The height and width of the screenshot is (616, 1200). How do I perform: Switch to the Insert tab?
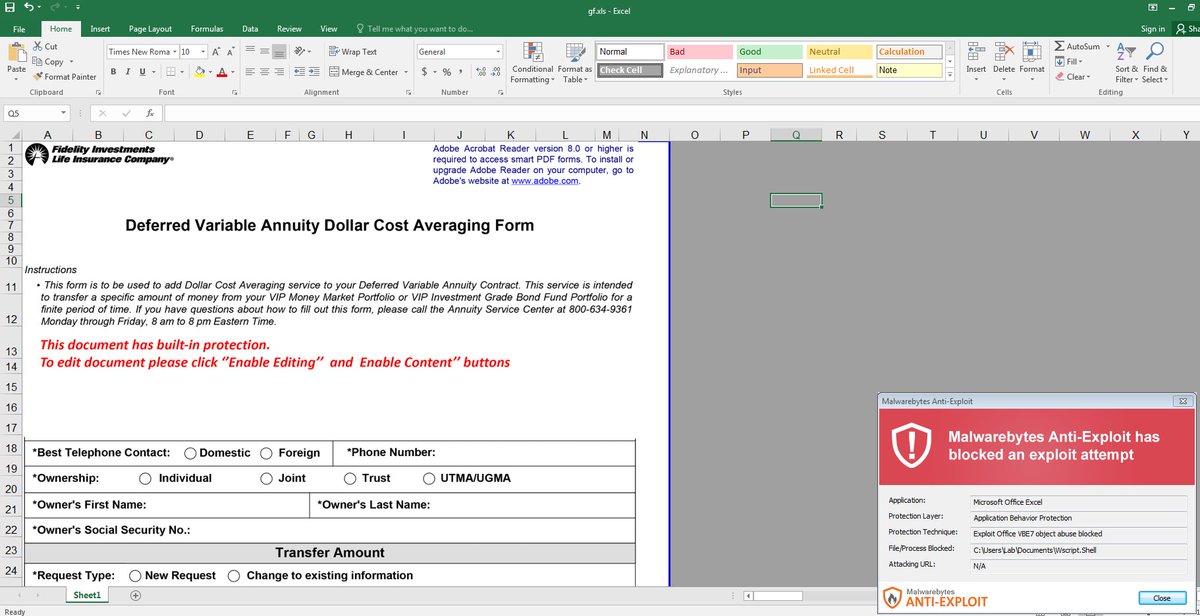pyautogui.click(x=100, y=29)
